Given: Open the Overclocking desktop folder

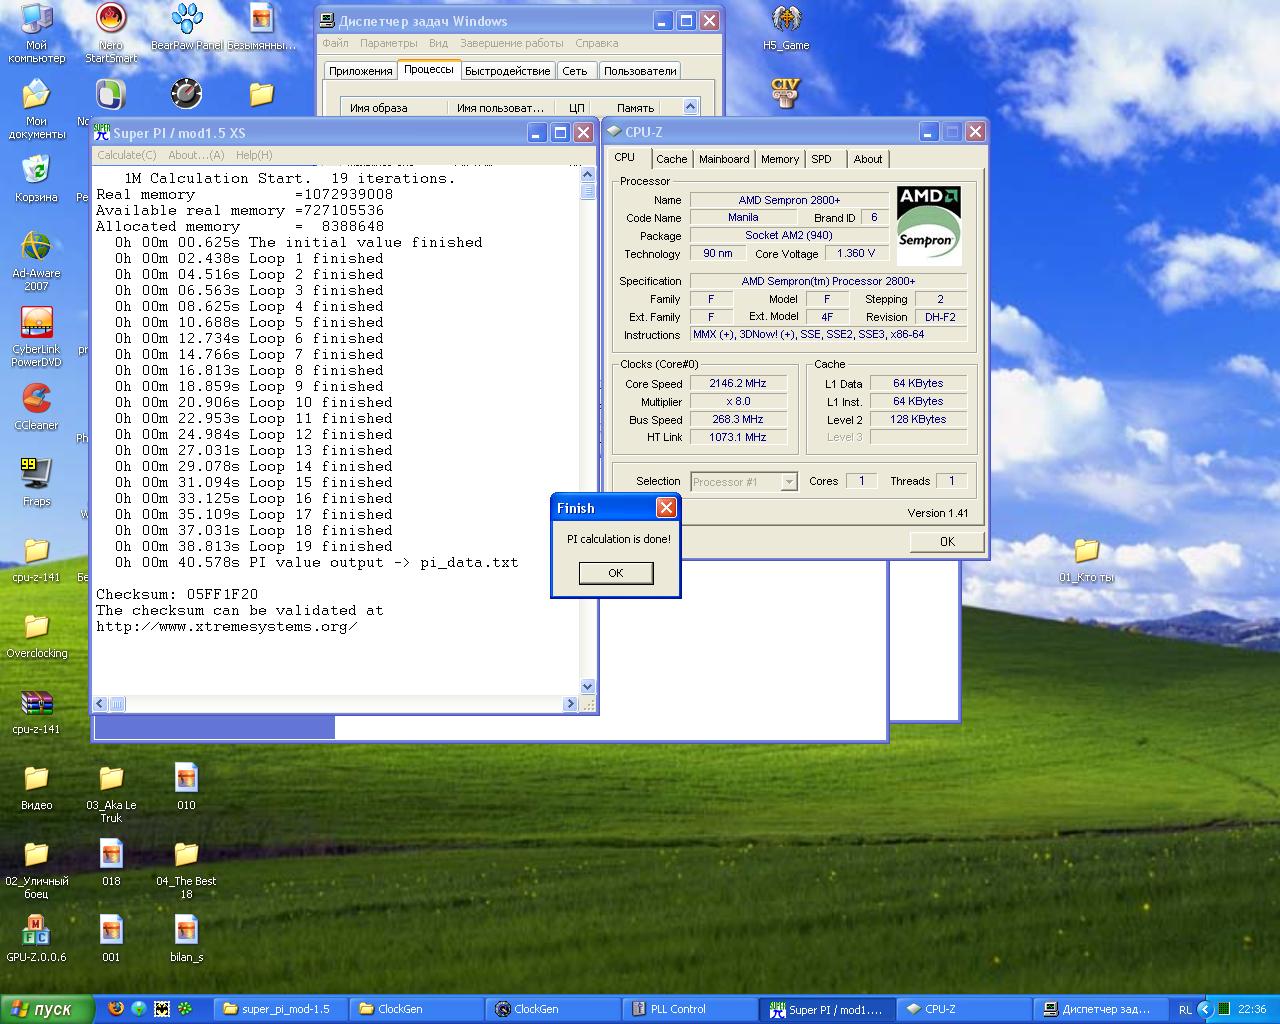Looking at the screenshot, I should [36, 634].
